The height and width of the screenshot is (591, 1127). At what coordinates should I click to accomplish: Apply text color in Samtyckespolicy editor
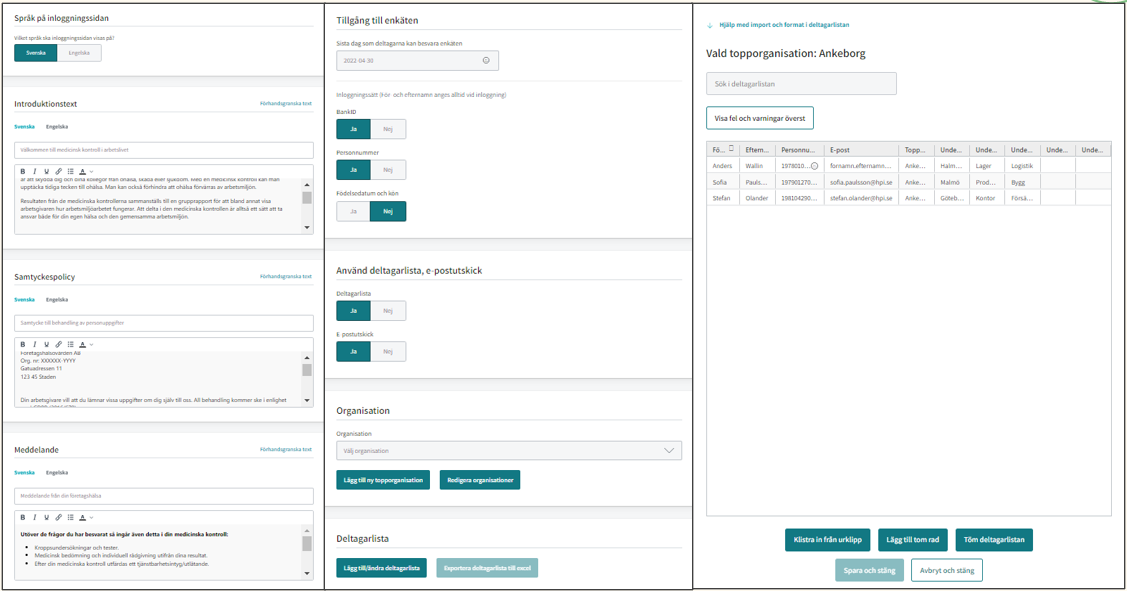[82, 344]
